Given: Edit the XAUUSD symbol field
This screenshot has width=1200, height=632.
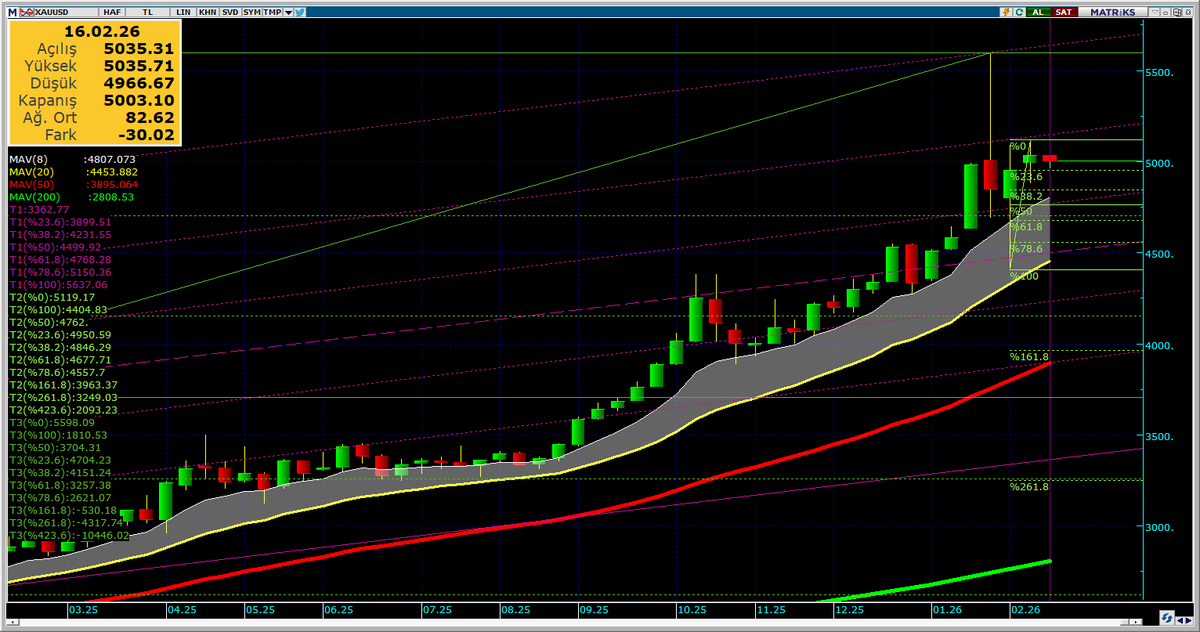Looking at the screenshot, I should pos(66,12).
